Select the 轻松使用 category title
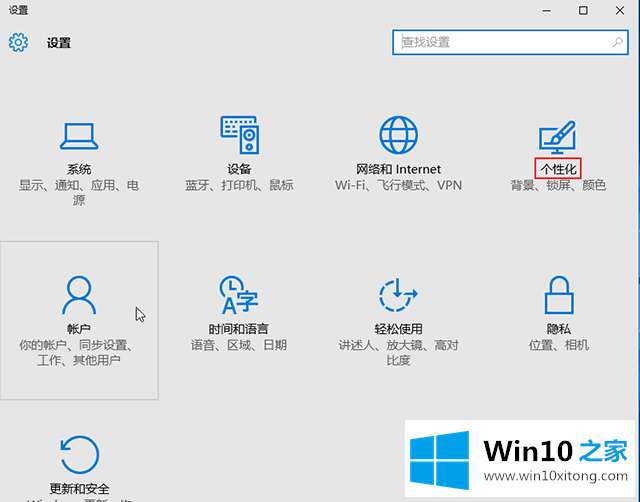 click(x=398, y=329)
